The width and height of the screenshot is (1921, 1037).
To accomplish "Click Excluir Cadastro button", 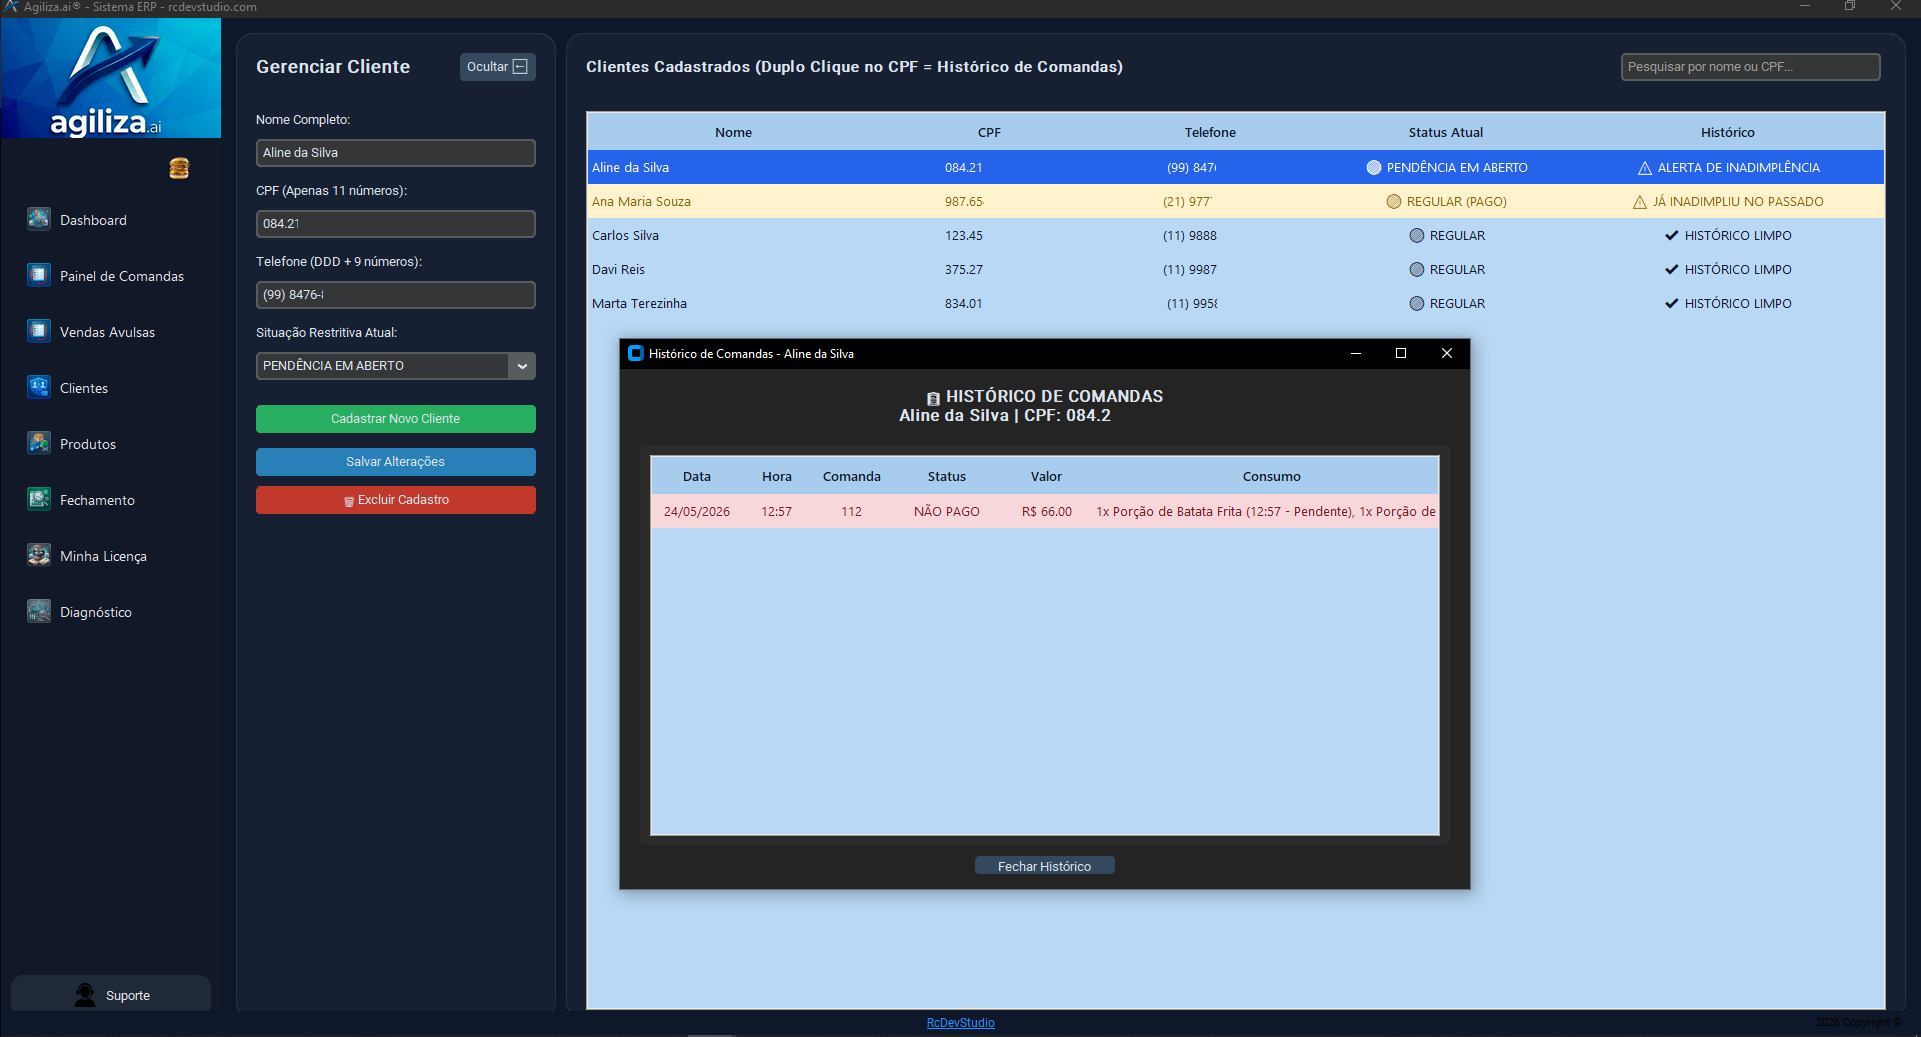I will [x=396, y=500].
